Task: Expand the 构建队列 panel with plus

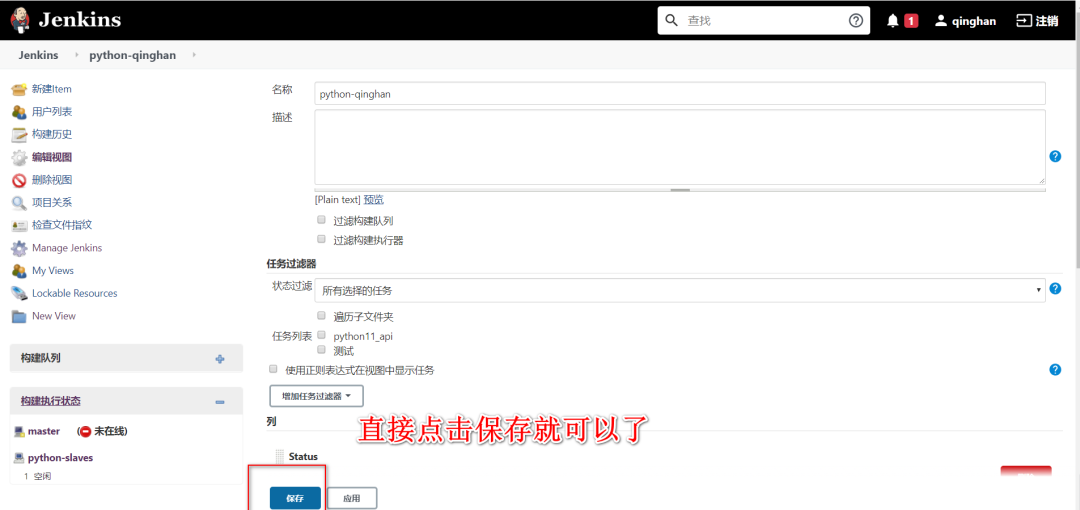Action: [220, 359]
